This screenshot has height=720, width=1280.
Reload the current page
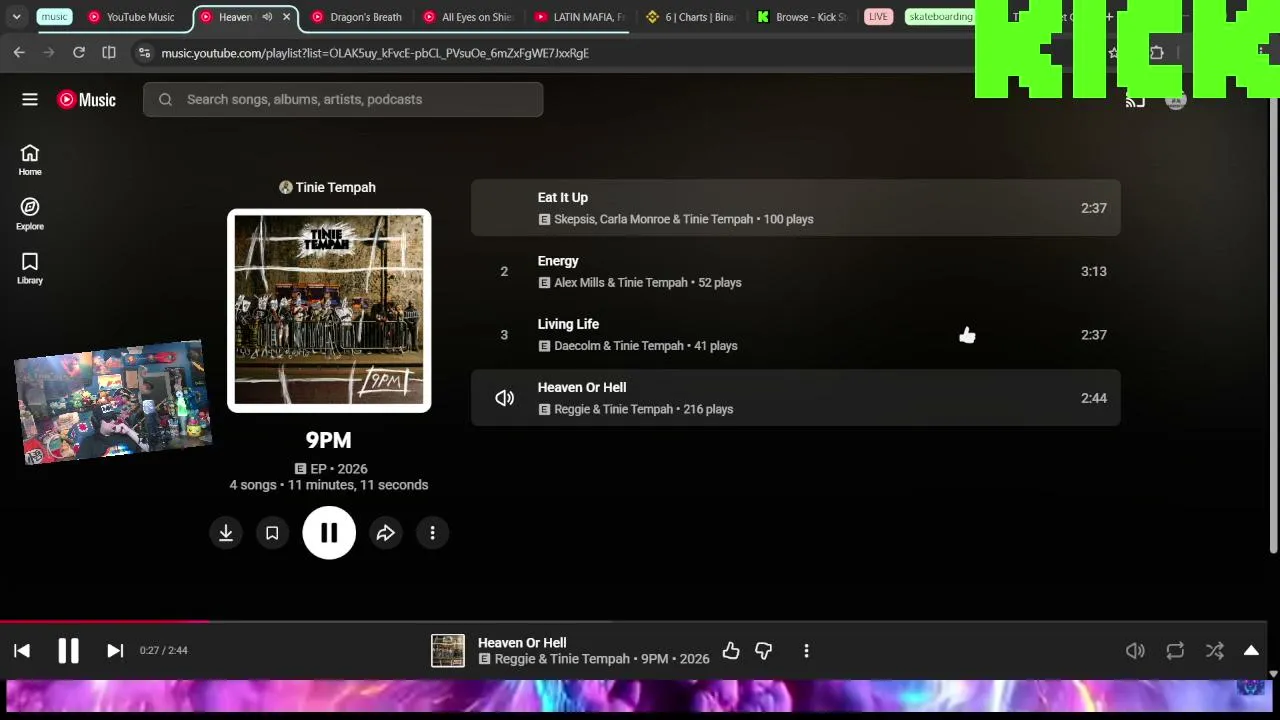(x=79, y=53)
